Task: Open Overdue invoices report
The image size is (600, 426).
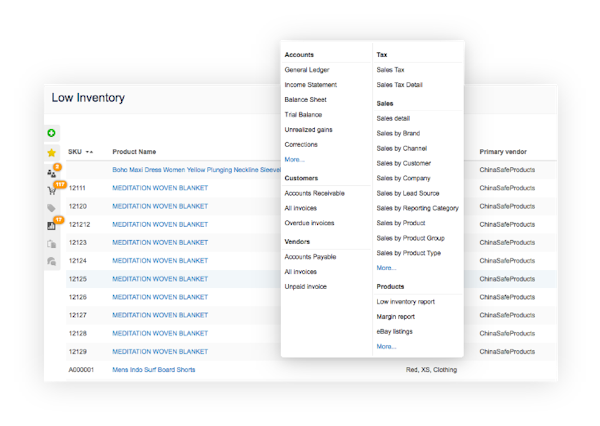Action: click(x=309, y=223)
